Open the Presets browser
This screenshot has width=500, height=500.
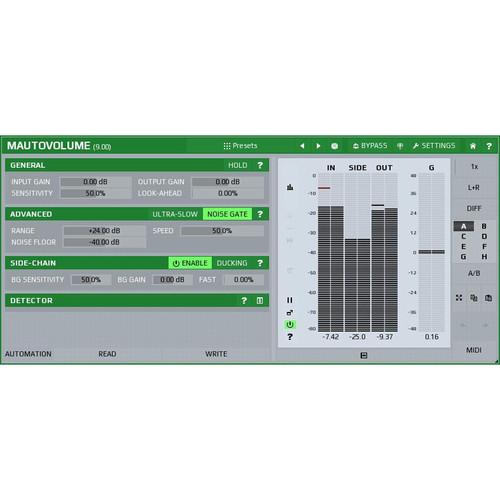(x=240, y=146)
